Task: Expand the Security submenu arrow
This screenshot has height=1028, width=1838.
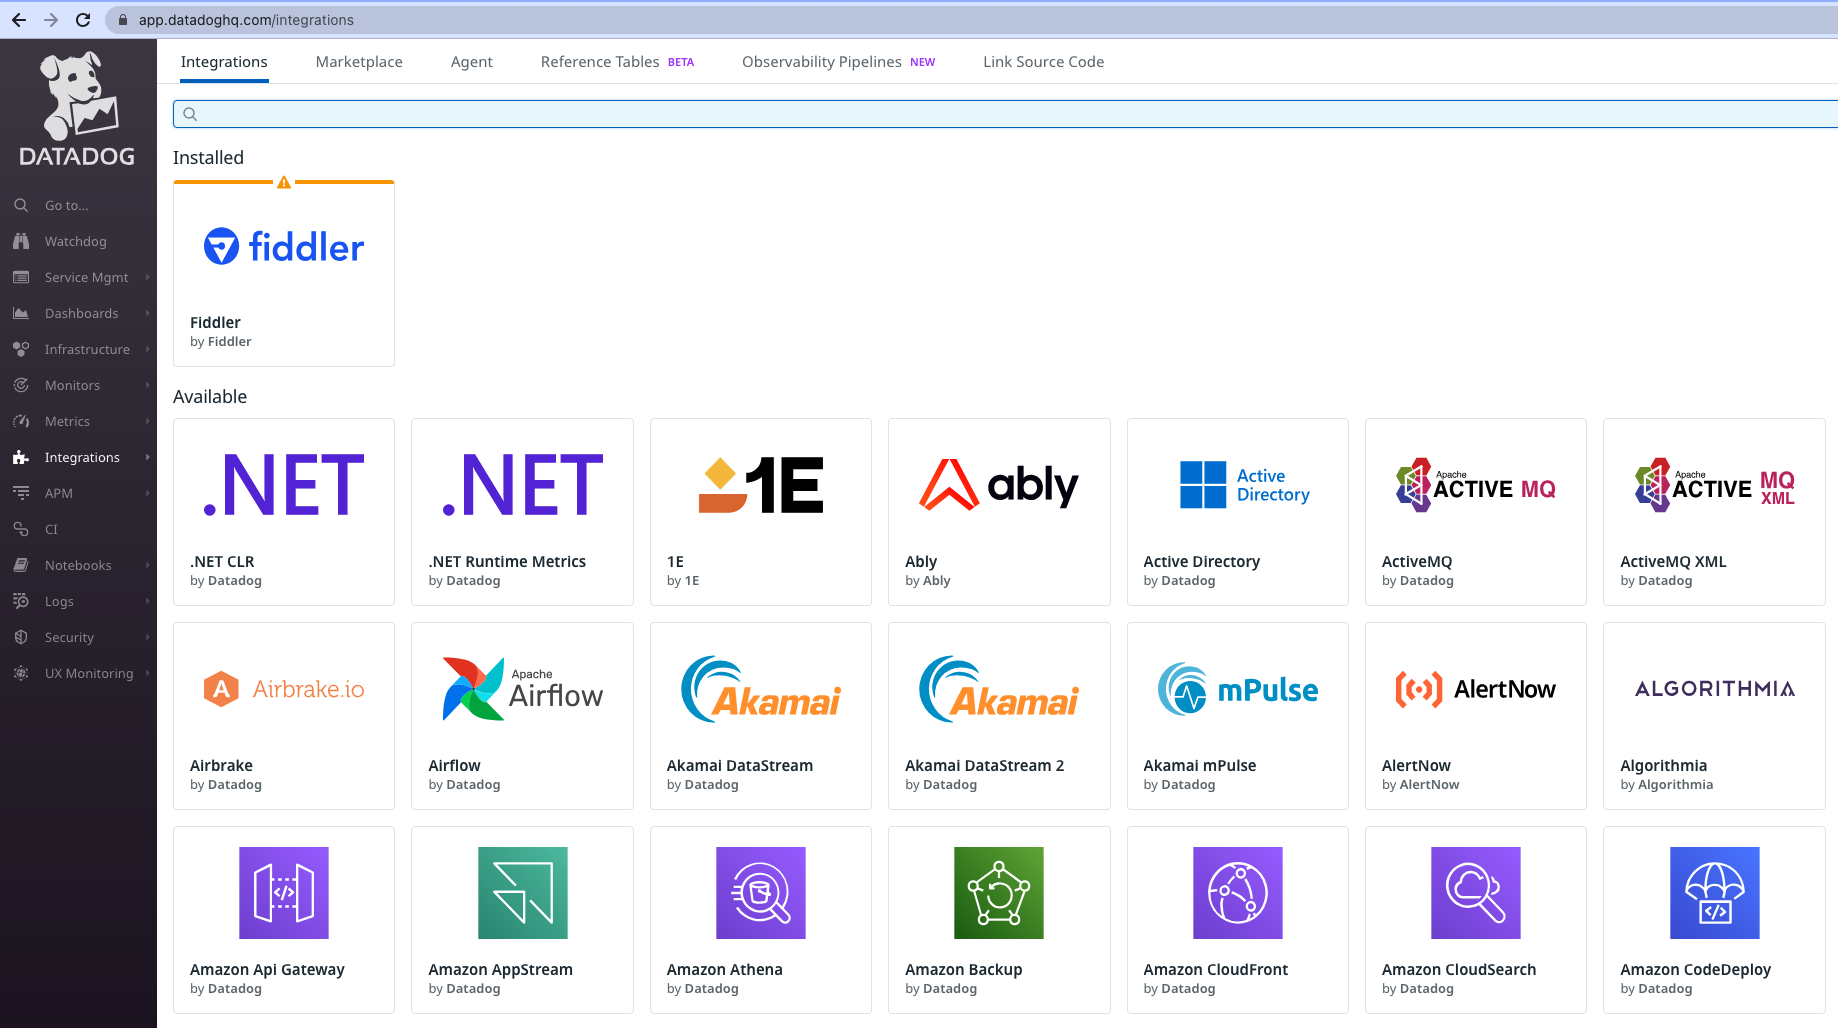Action: pyautogui.click(x=147, y=637)
